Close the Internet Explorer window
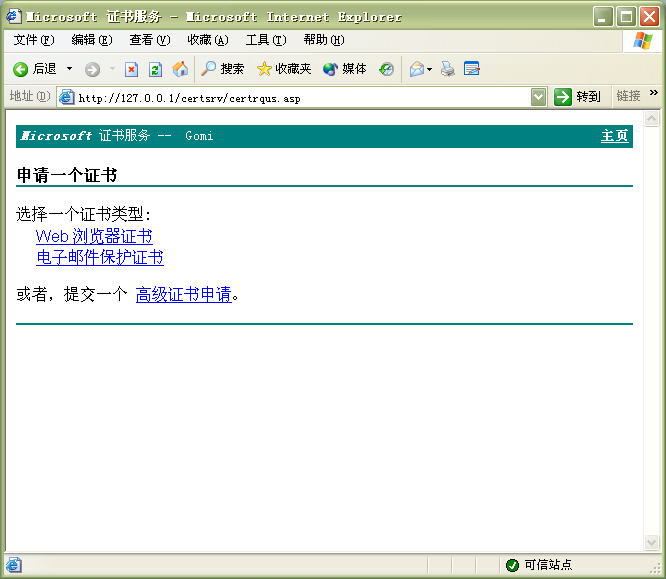666x579 pixels. [649, 17]
